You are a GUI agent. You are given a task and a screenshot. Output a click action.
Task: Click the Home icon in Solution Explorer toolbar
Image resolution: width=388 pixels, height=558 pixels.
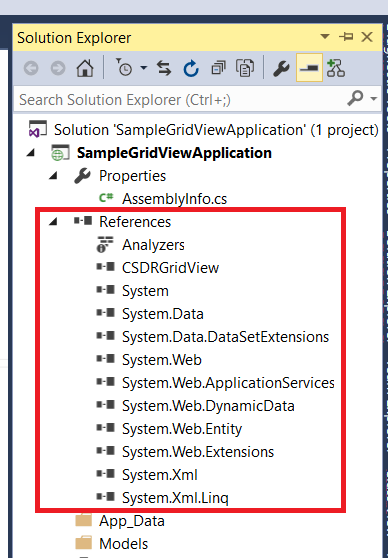coord(85,68)
